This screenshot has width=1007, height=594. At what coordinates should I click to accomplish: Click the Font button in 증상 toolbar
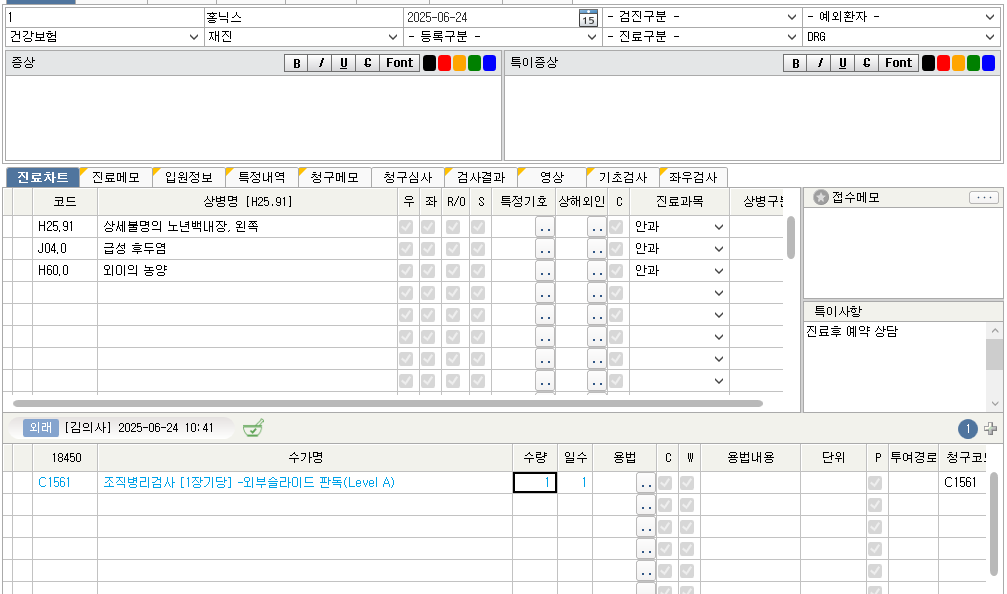(399, 63)
